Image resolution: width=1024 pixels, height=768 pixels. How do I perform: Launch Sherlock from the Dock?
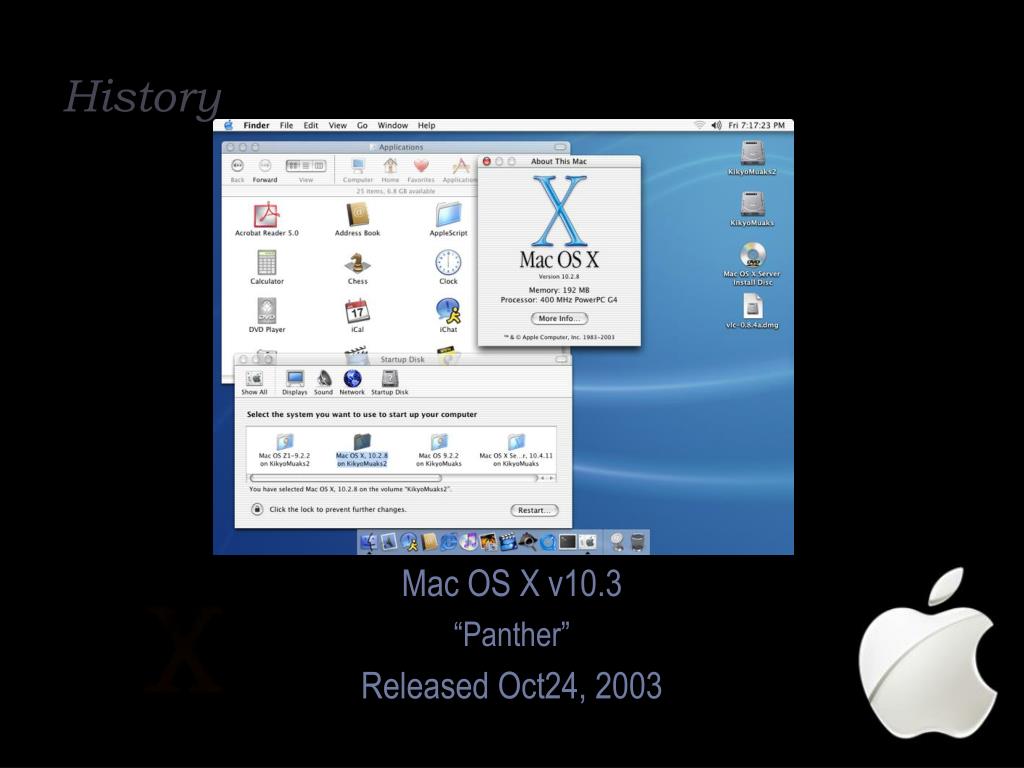click(528, 541)
